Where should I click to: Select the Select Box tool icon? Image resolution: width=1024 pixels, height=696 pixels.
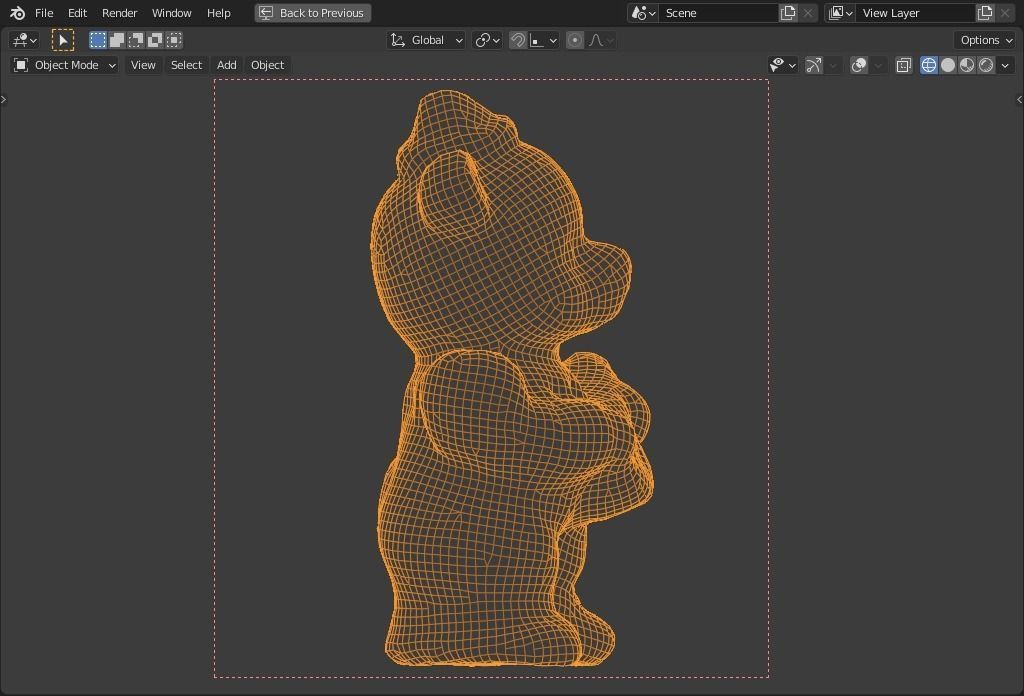63,40
